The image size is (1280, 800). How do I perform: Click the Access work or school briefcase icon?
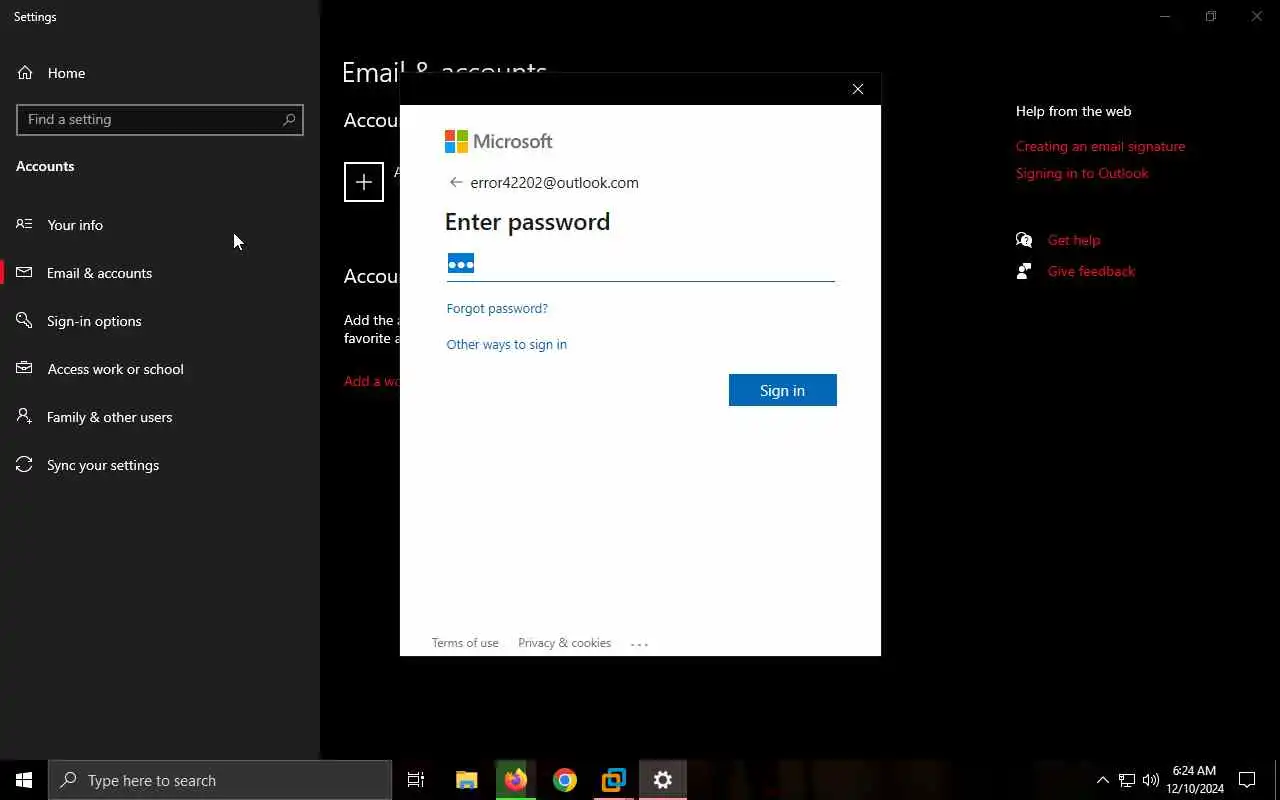click(x=24, y=368)
